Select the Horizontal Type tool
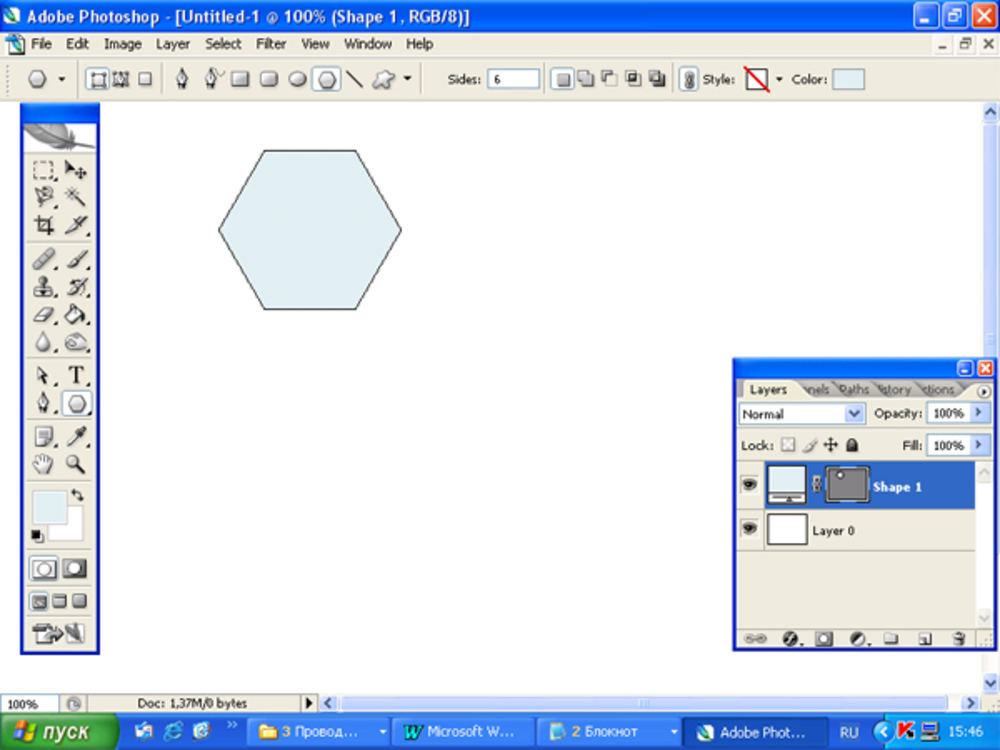 pos(77,375)
